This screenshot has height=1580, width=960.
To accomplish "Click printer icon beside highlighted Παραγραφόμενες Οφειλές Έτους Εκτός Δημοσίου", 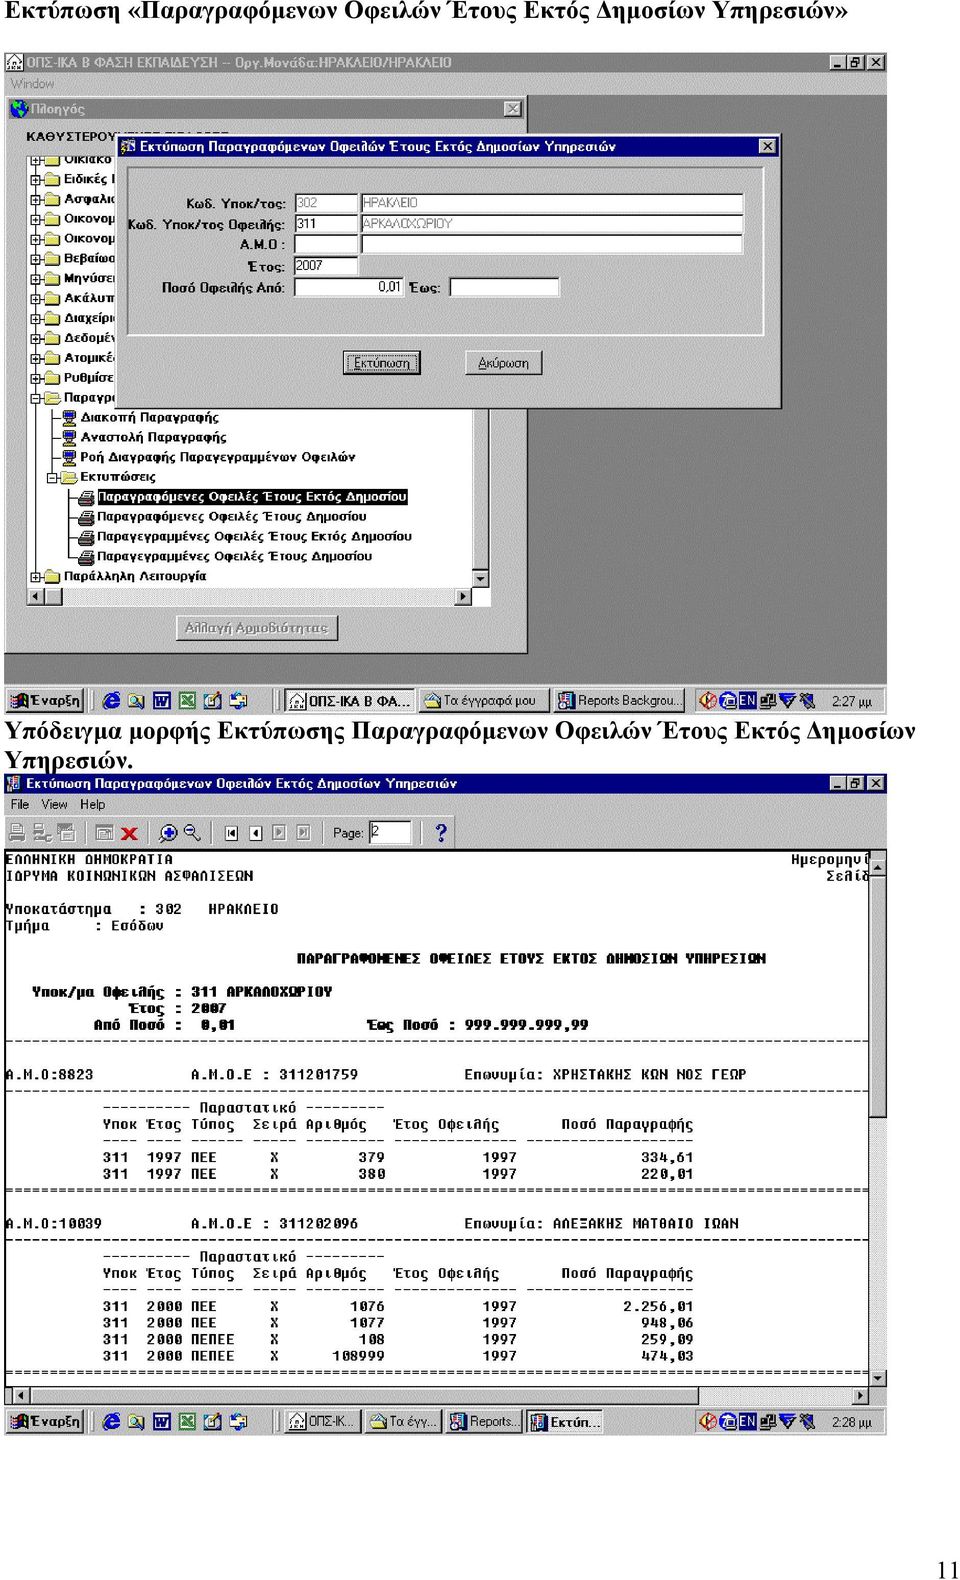I will (x=87, y=497).
